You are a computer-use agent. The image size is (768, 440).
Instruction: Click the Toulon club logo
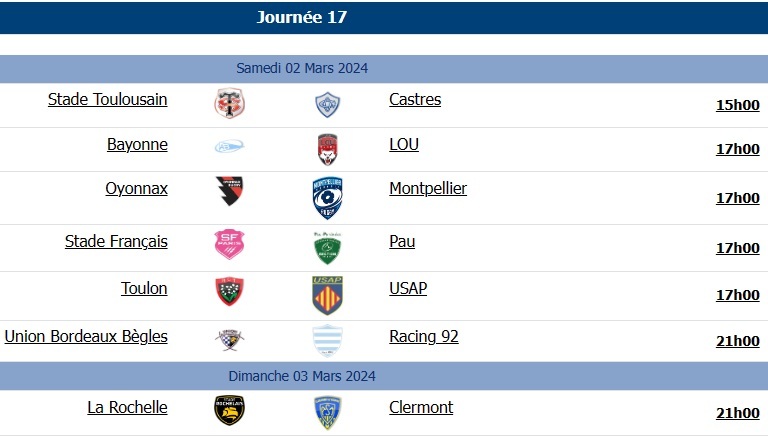230,291
